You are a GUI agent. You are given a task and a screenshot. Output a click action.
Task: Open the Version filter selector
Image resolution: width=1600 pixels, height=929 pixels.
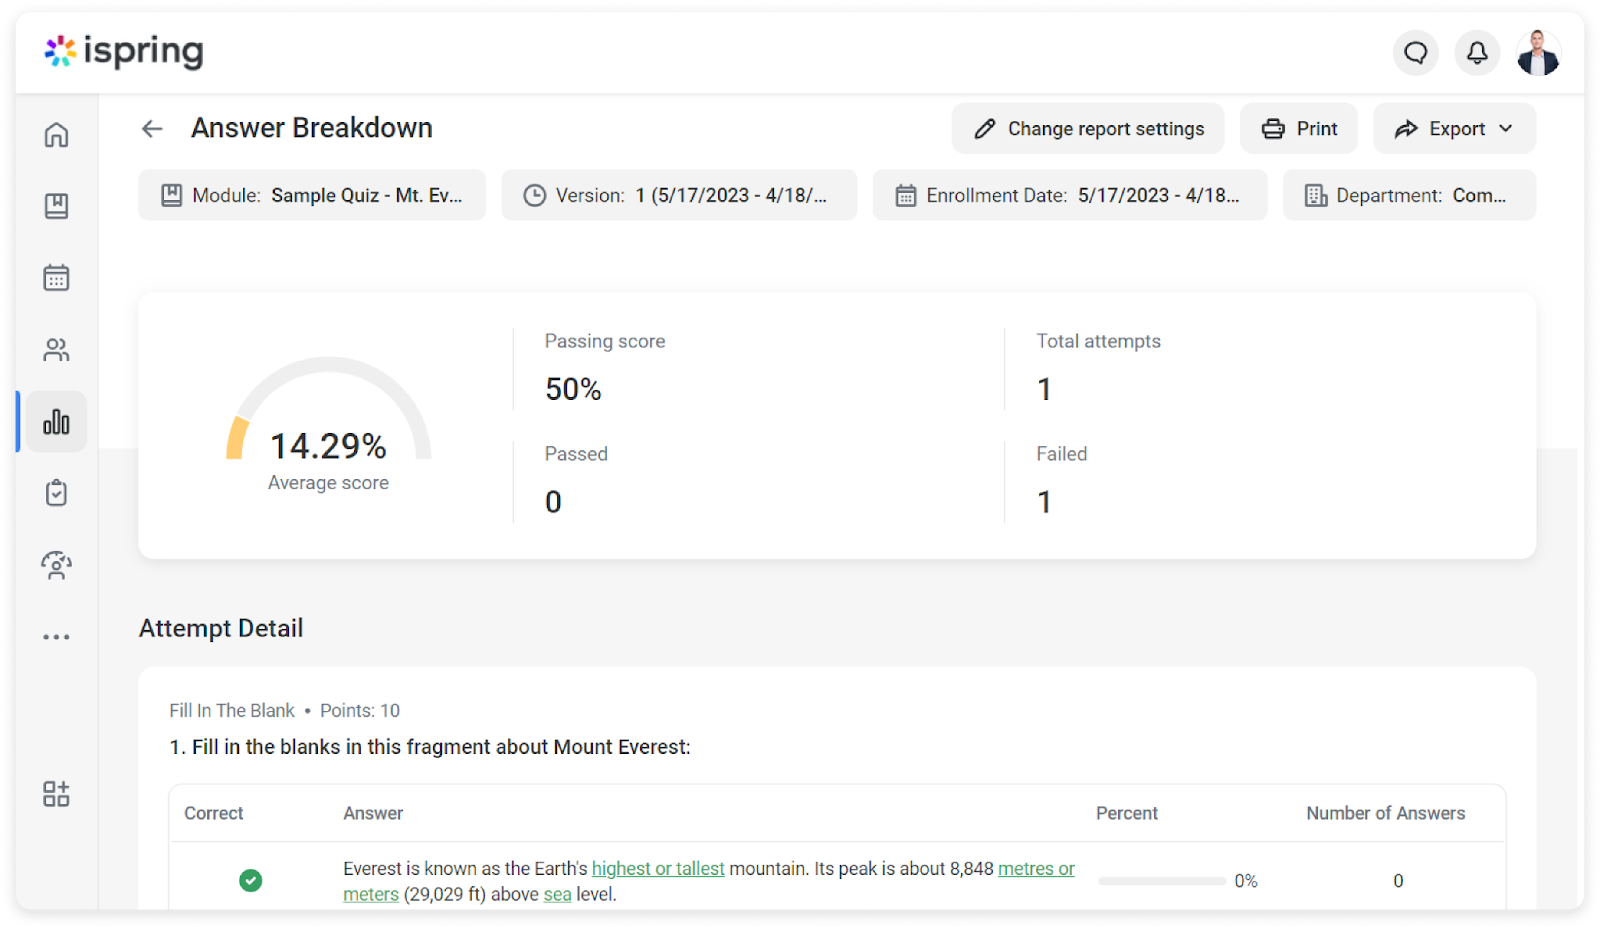679,195
